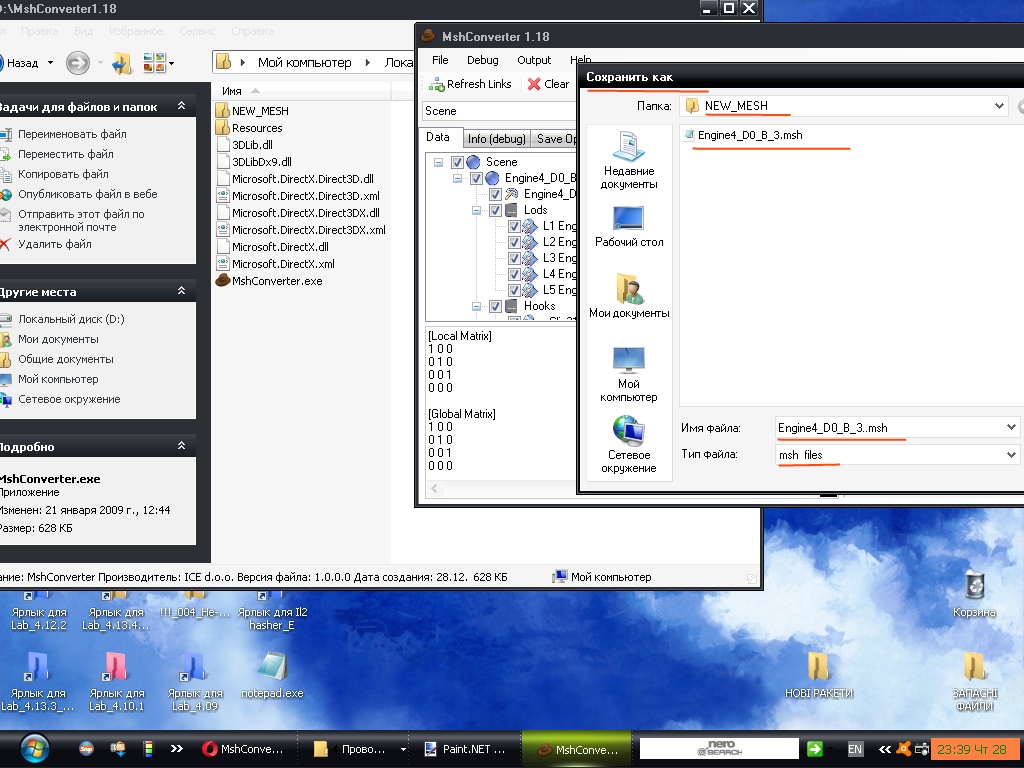Open Локальный диск (D:) link
The width and height of the screenshot is (1024, 768).
pyautogui.click(x=71, y=319)
